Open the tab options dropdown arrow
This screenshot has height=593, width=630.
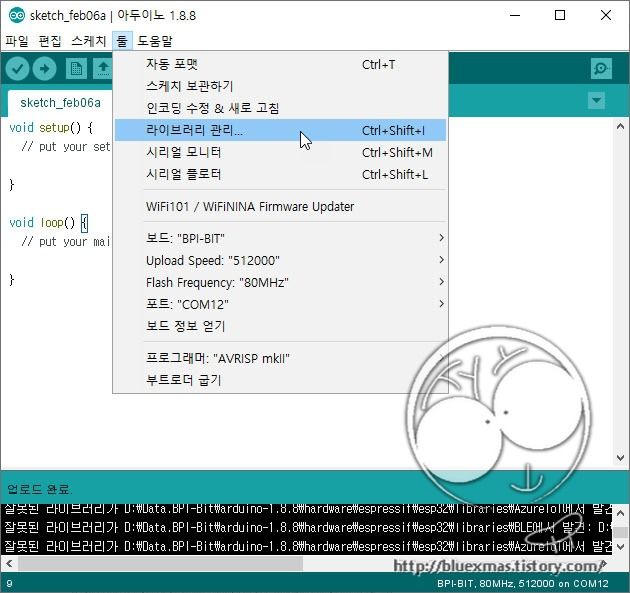(596, 100)
